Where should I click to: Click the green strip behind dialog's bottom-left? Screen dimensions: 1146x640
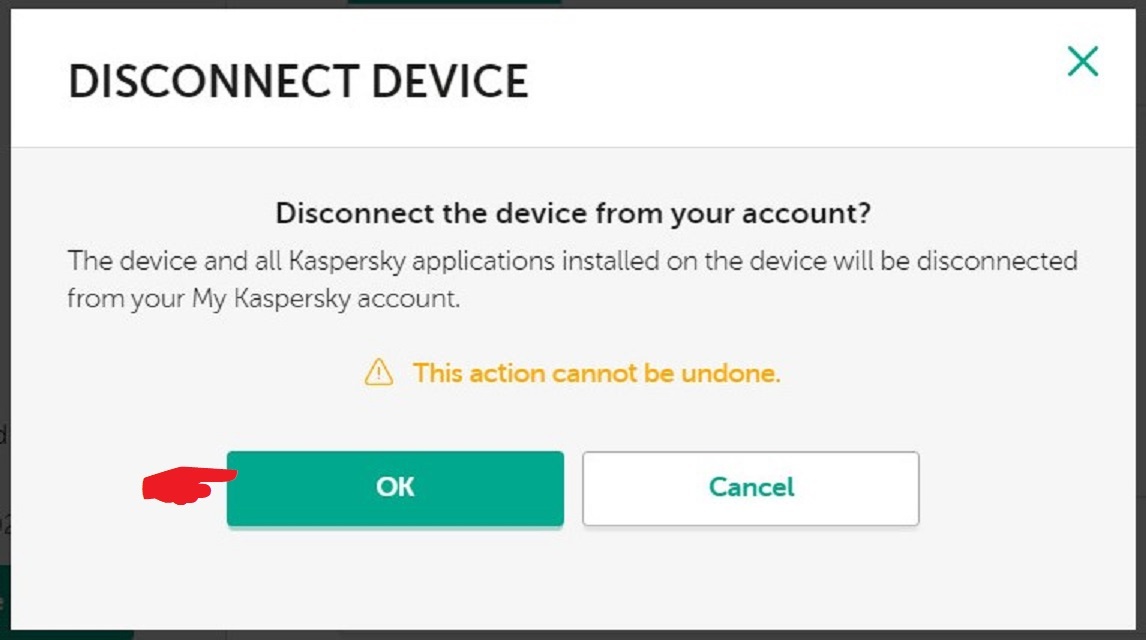coord(72,634)
